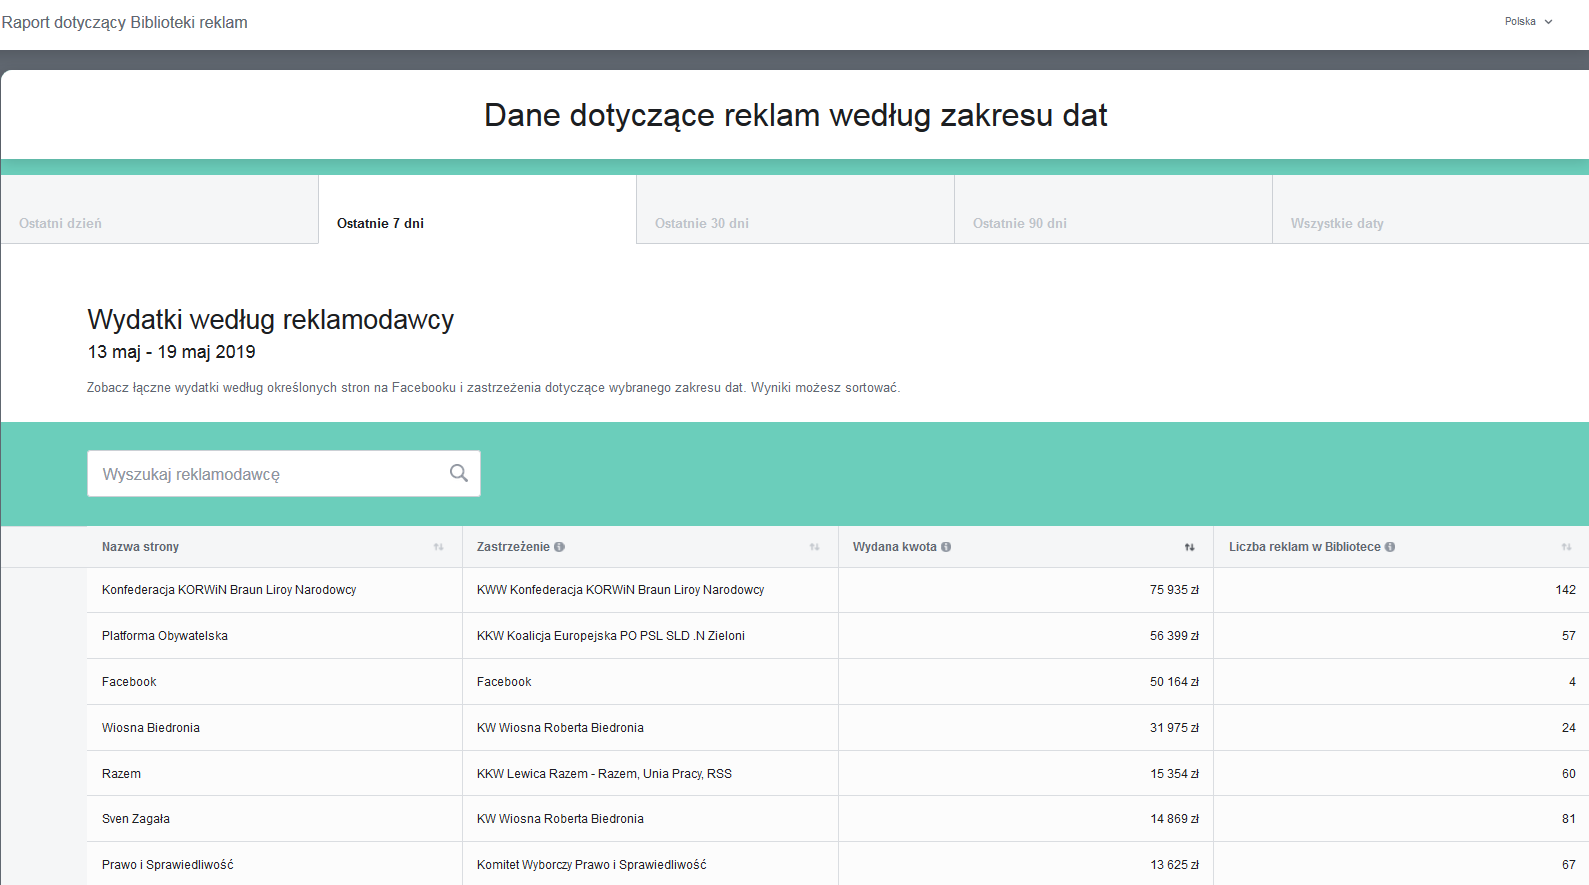
Task: Click ad count 60 for Razem
Action: tap(1569, 774)
